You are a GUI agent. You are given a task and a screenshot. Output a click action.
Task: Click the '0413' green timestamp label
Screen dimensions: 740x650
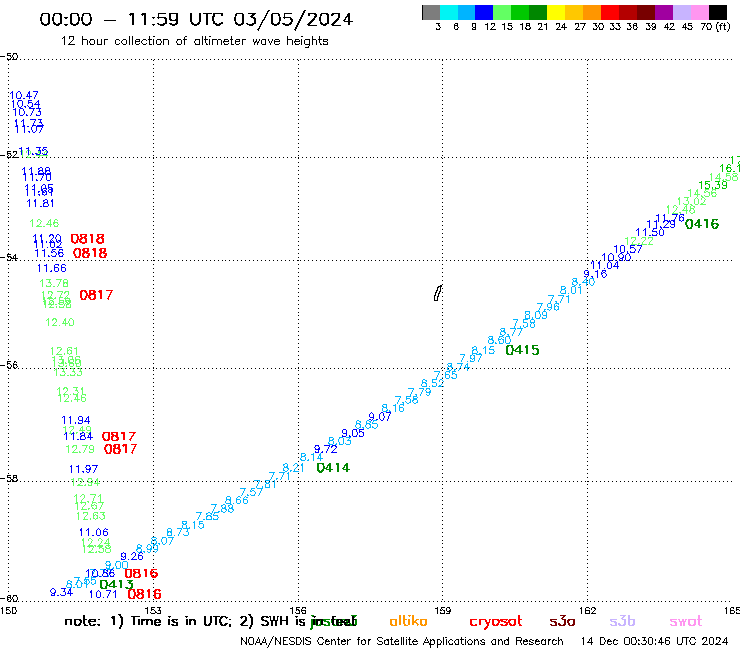[x=116, y=584]
